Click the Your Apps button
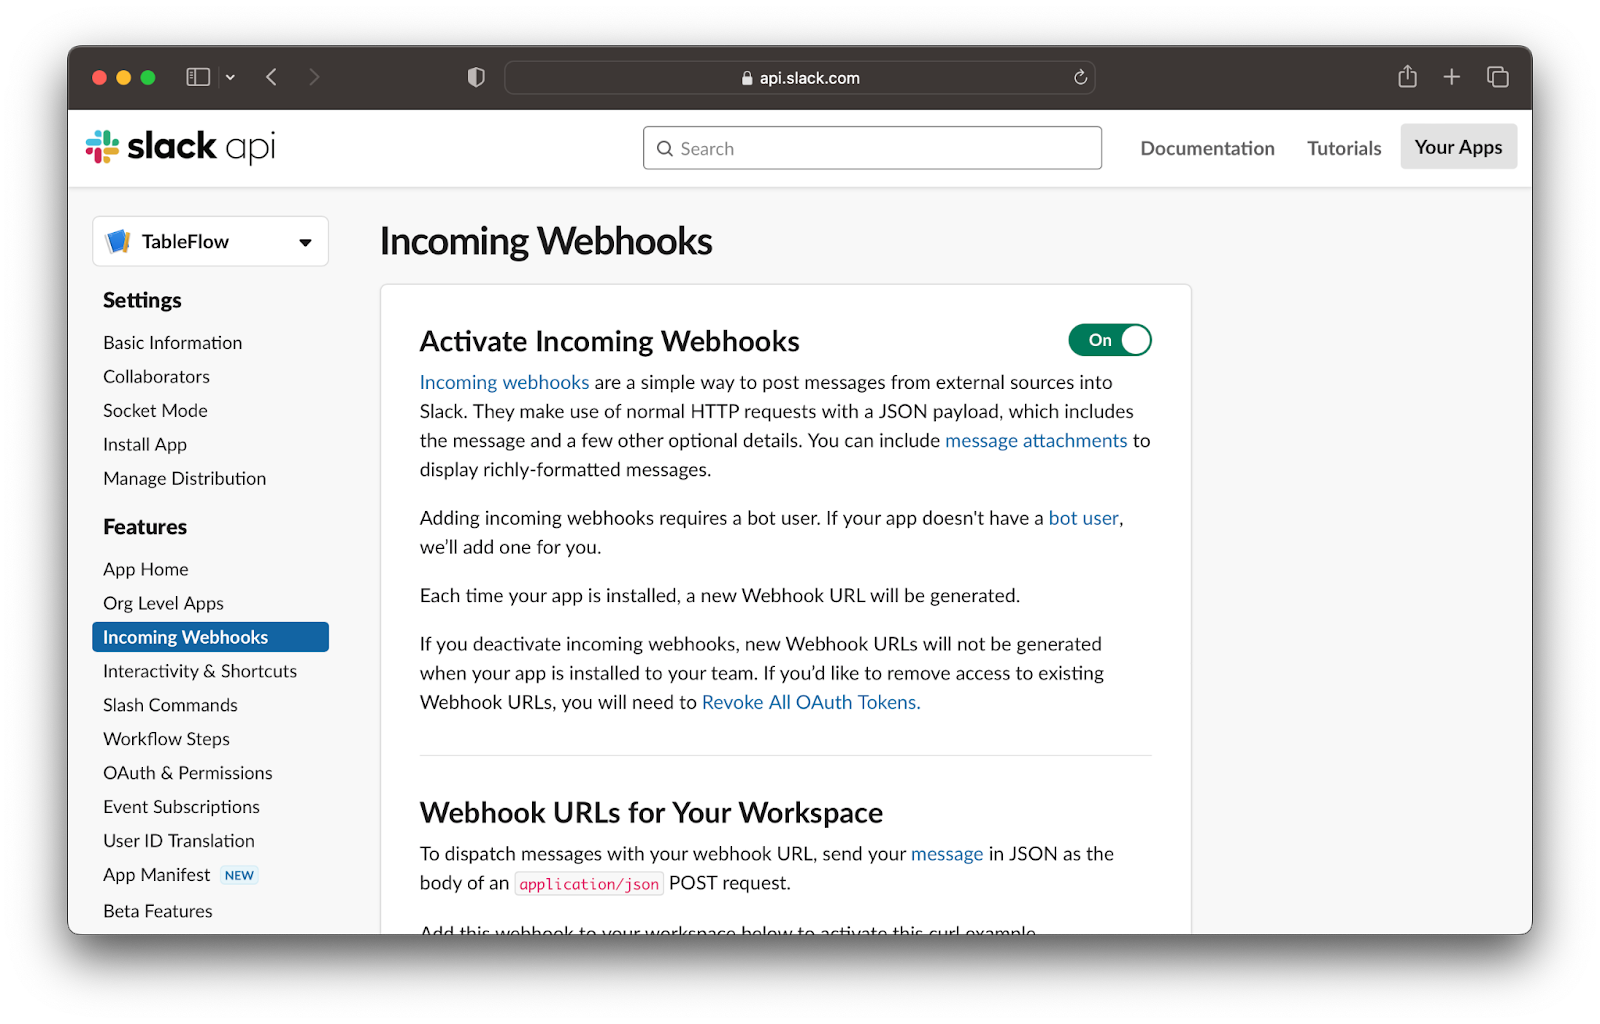 point(1458,147)
